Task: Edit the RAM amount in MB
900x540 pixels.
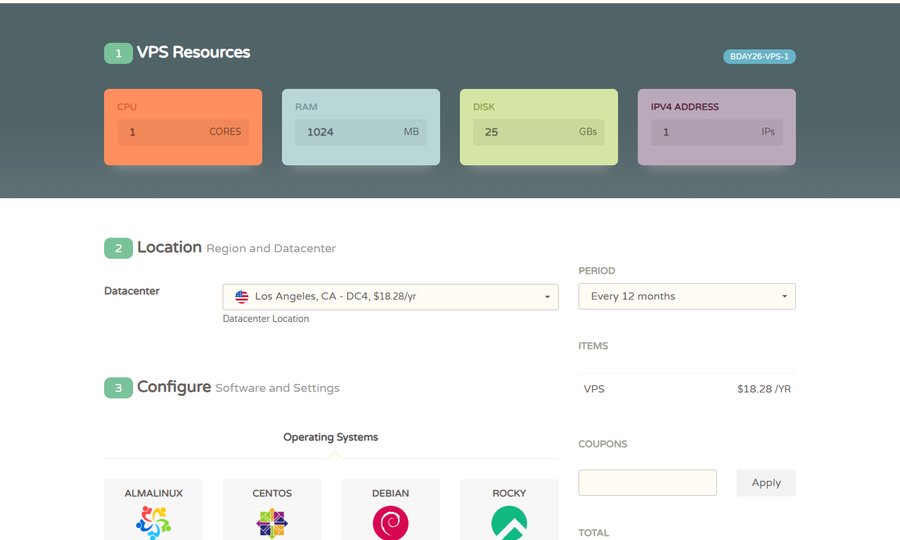Action: click(x=361, y=132)
